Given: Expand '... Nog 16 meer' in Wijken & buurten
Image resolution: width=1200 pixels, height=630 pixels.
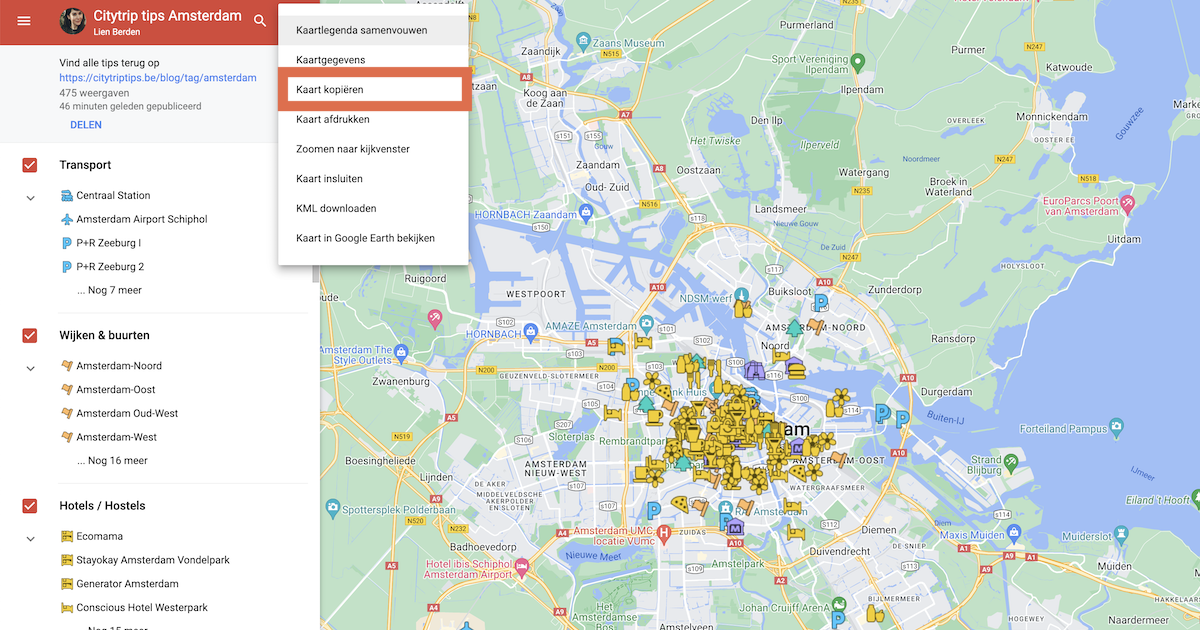Looking at the screenshot, I should (x=112, y=461).
